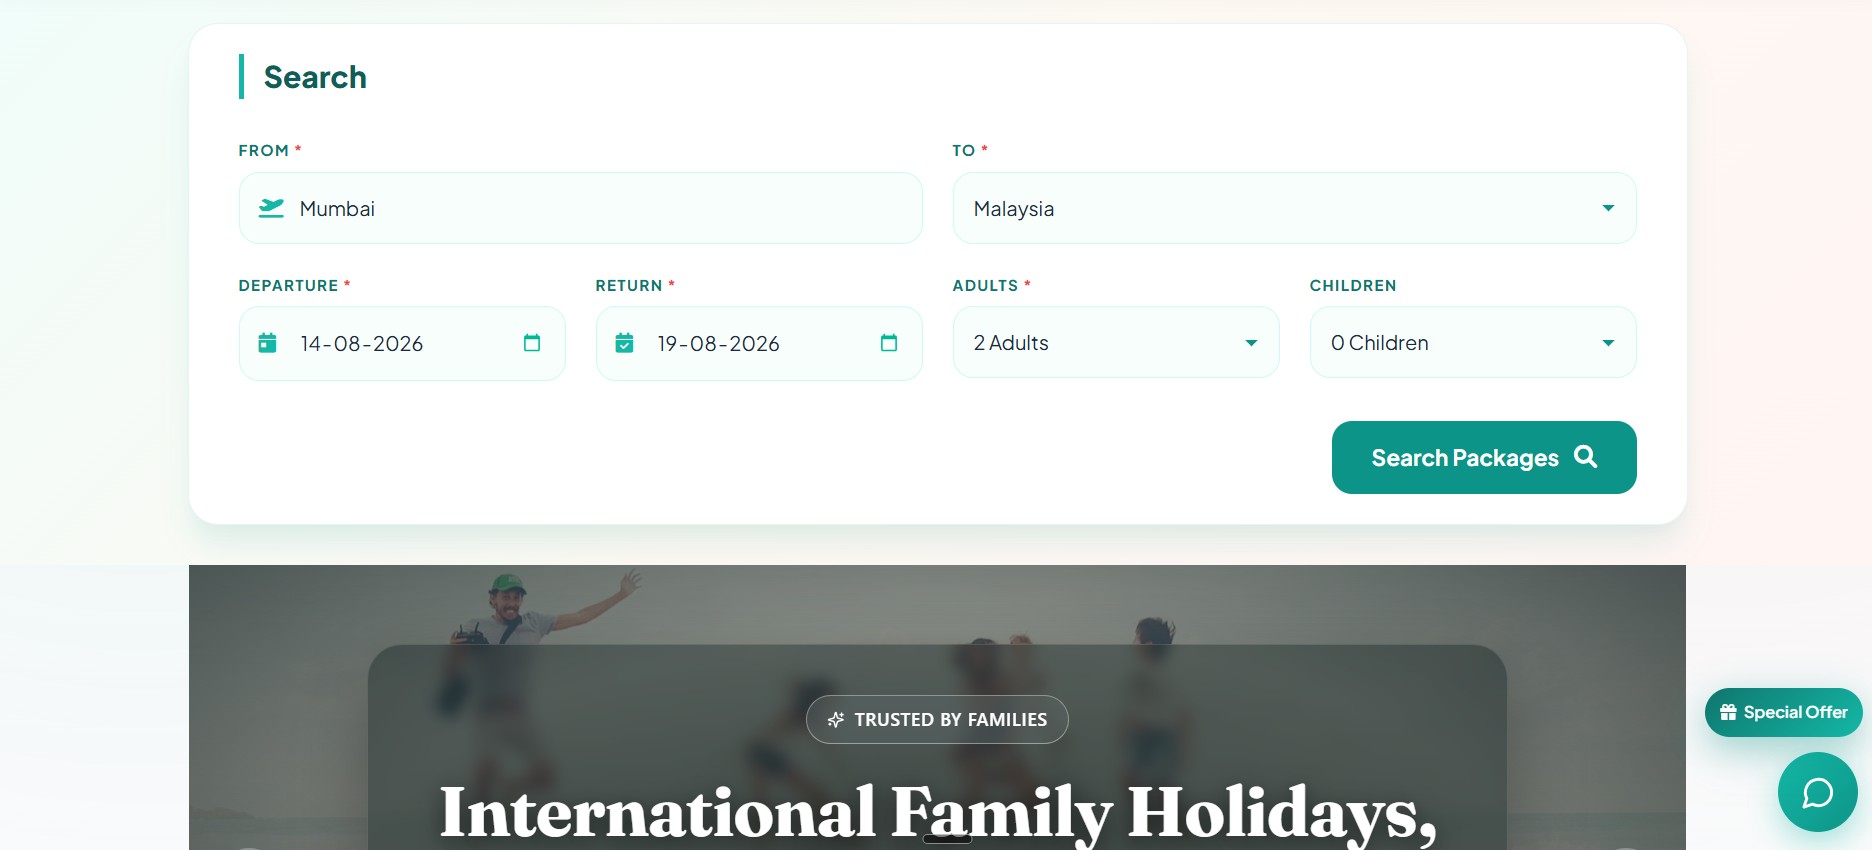Viewport: 1872px width, 850px height.
Task: Click the magnifier icon on Search Packages
Action: point(1585,457)
